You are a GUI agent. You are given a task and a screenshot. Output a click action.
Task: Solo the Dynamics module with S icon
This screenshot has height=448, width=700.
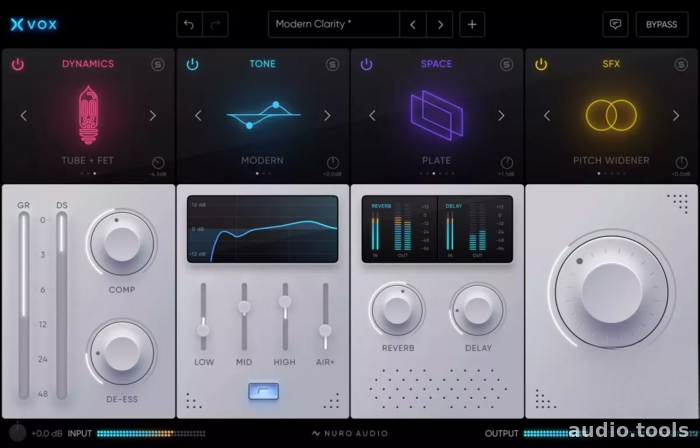pos(158,65)
